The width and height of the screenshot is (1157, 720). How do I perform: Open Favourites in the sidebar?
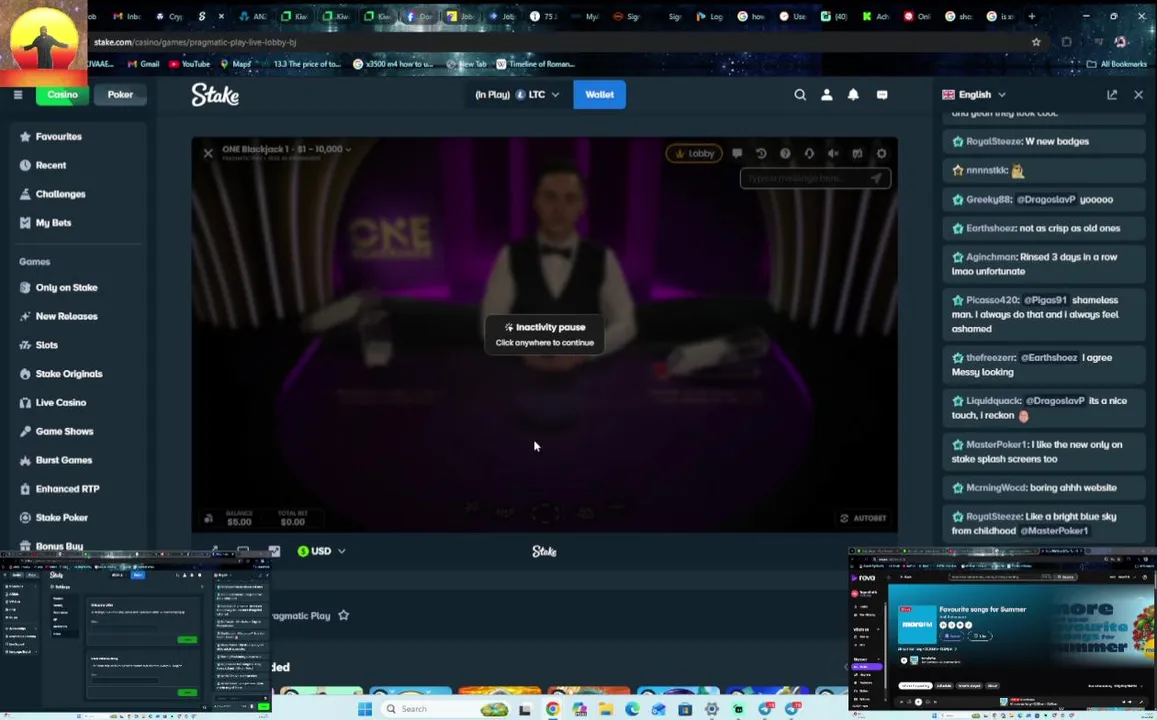point(58,136)
